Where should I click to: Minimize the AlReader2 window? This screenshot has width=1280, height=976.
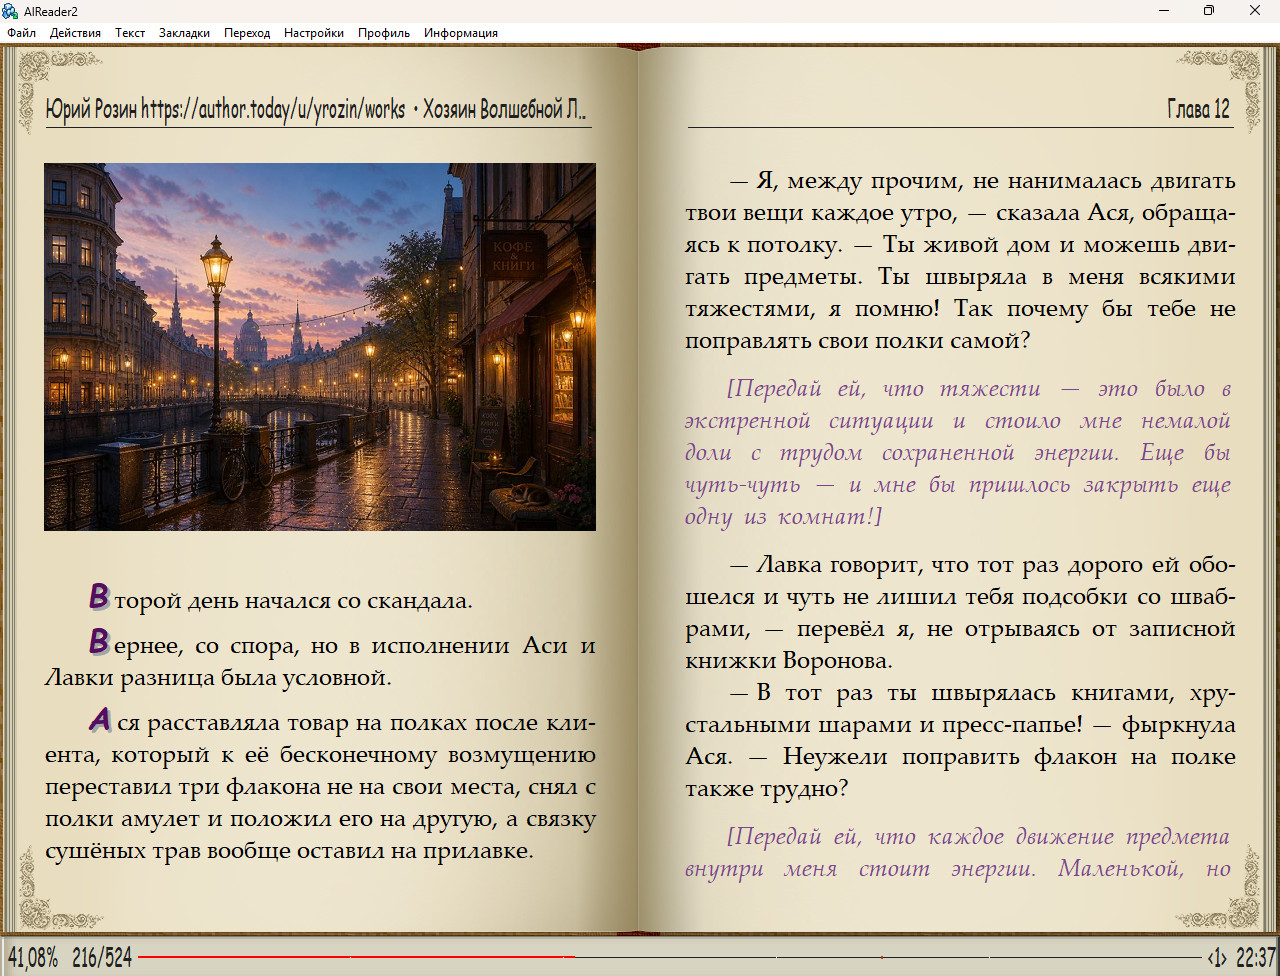click(1164, 11)
